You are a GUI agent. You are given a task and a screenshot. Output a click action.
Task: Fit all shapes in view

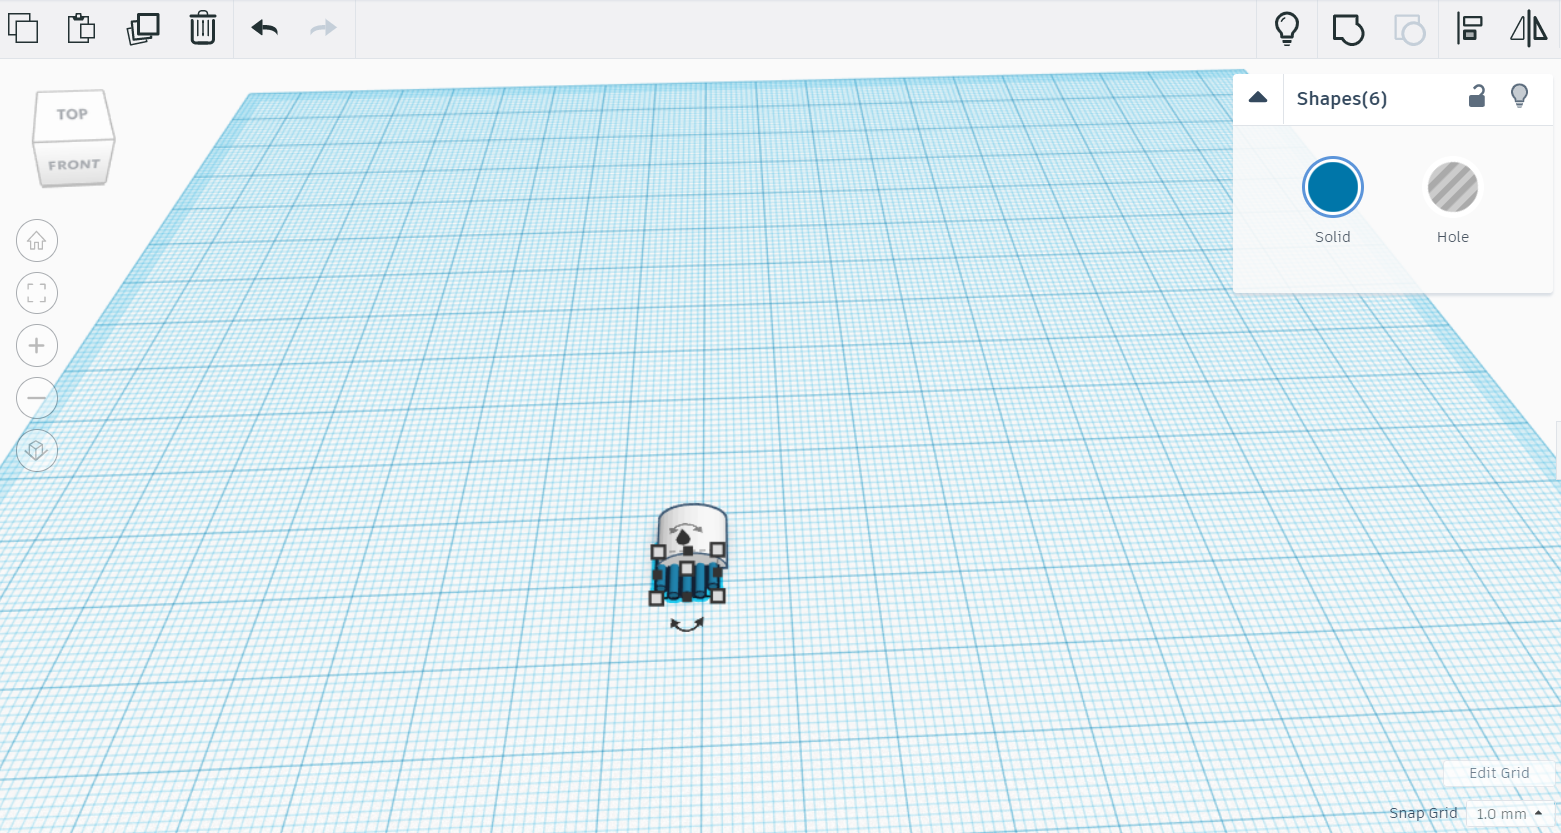[37, 293]
